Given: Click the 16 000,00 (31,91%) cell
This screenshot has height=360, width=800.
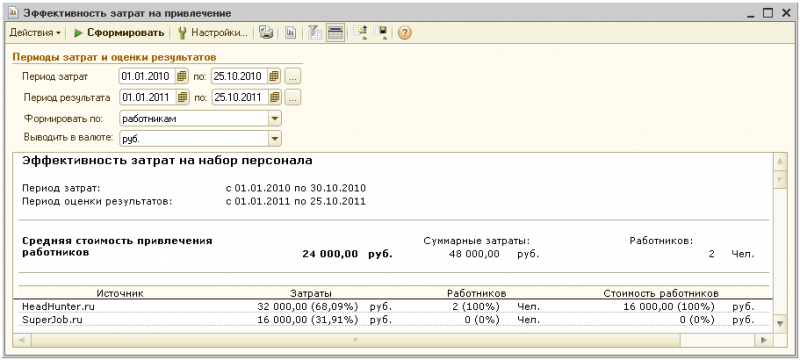Looking at the screenshot, I should coord(308,320).
